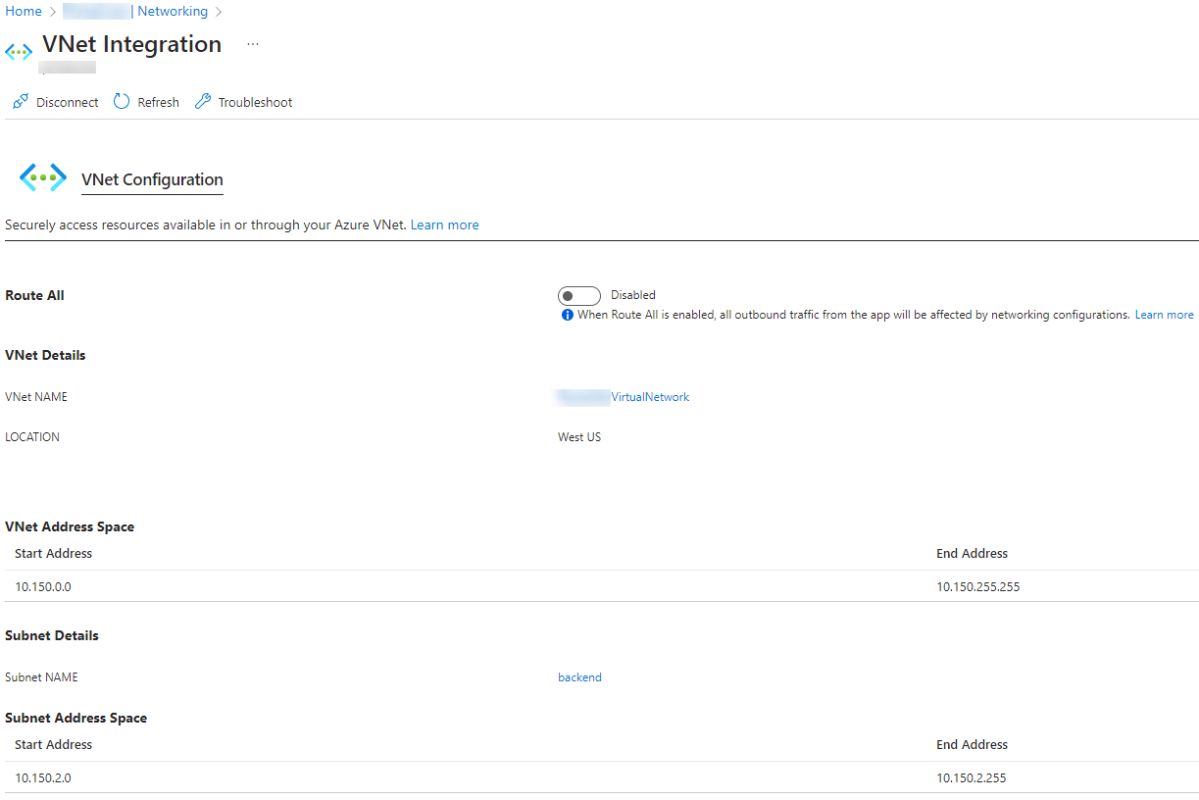The width and height of the screenshot is (1199, 800).
Task: Click the VNet icon beside the page title
Action: [x=18, y=52]
